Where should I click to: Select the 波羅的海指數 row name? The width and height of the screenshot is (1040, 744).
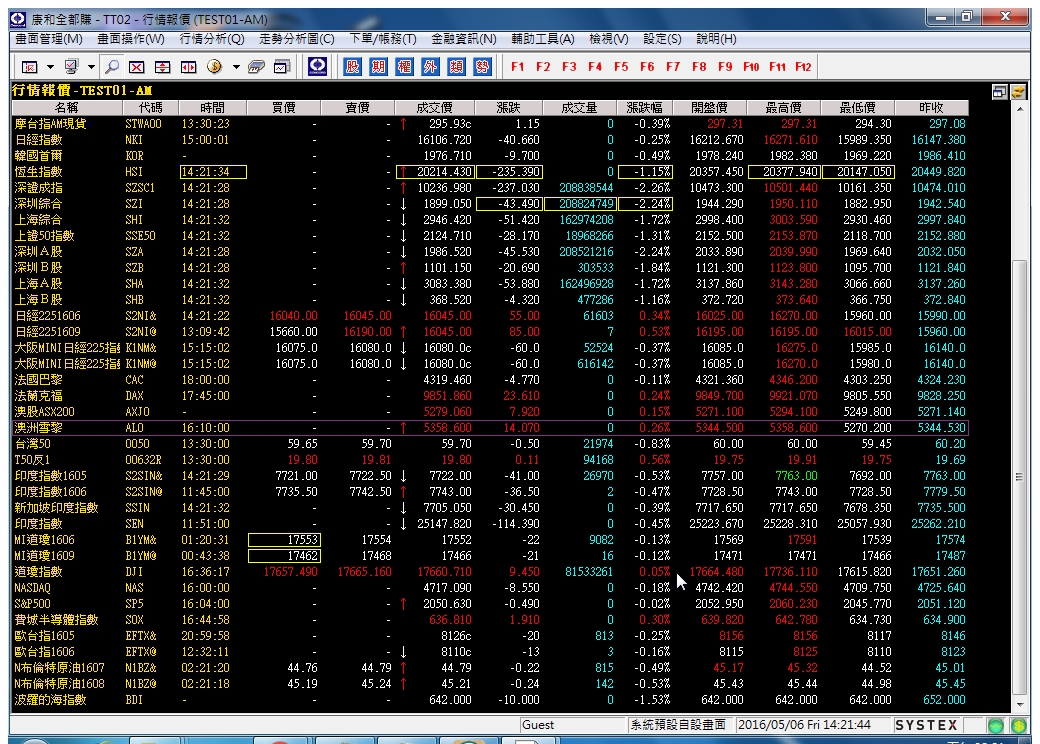click(x=50, y=700)
